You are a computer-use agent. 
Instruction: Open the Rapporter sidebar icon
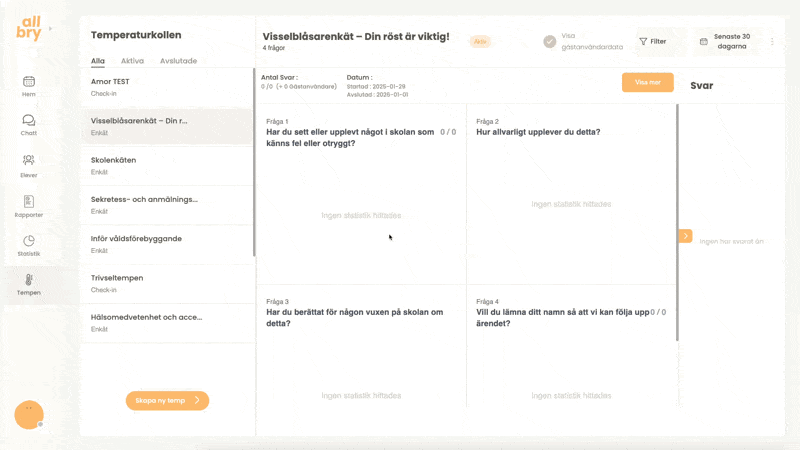[x=29, y=202]
